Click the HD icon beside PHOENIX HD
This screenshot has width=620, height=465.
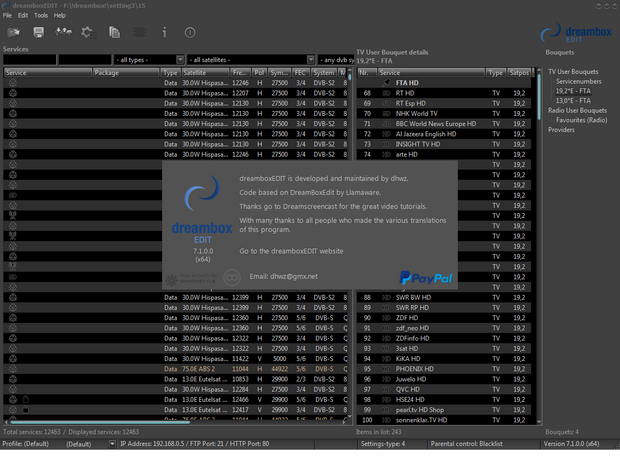click(x=386, y=369)
